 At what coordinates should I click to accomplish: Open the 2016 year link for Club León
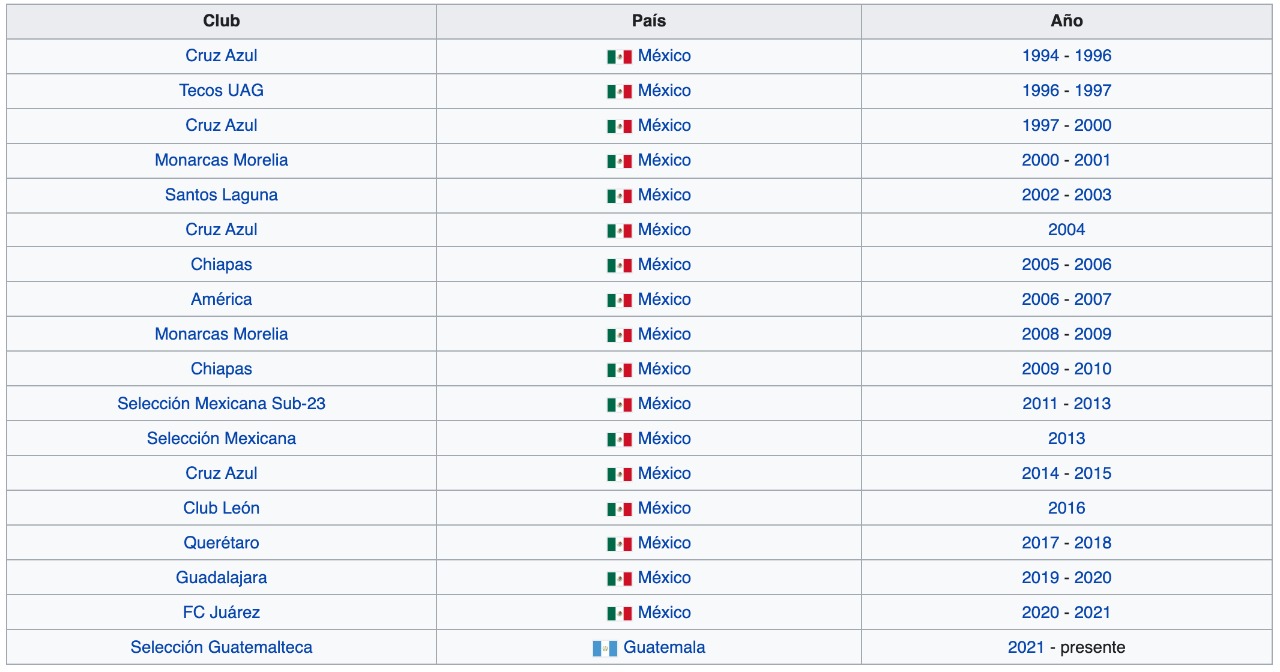point(1066,508)
